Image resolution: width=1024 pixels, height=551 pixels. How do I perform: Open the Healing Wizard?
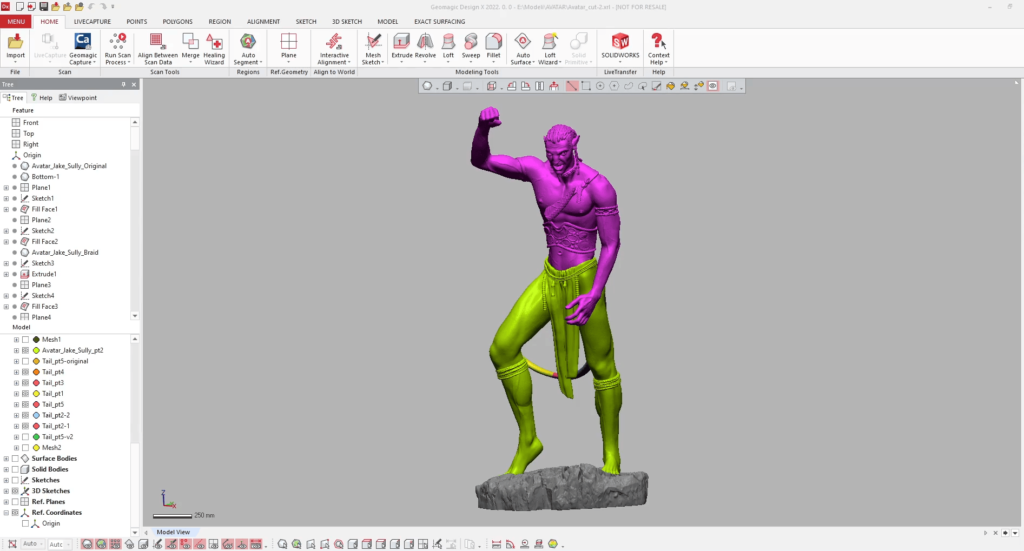[214, 49]
